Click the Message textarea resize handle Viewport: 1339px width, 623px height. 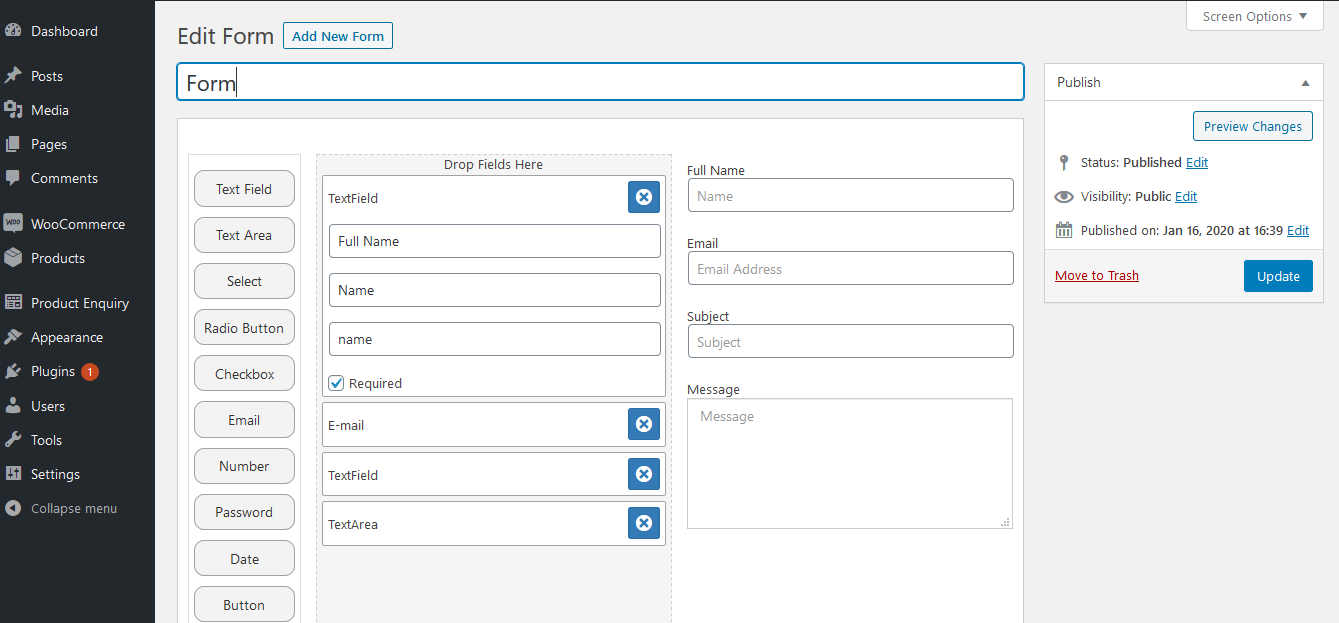click(1005, 521)
